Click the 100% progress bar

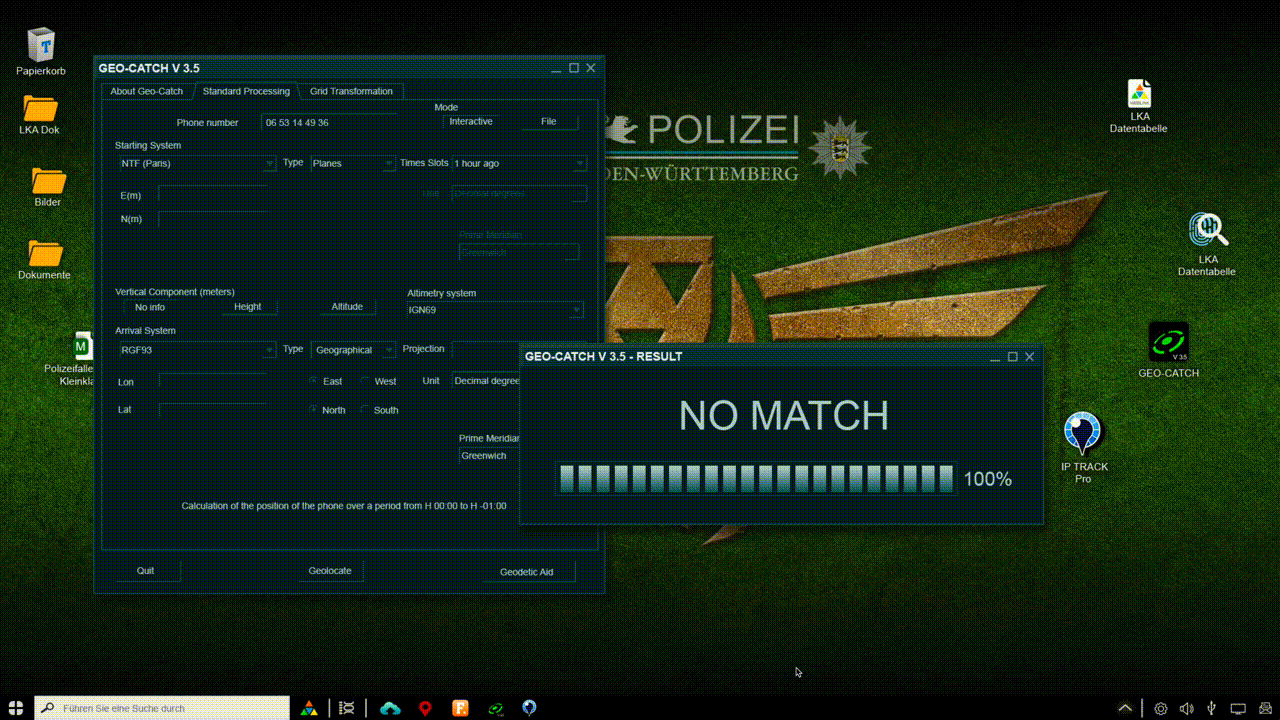point(756,479)
